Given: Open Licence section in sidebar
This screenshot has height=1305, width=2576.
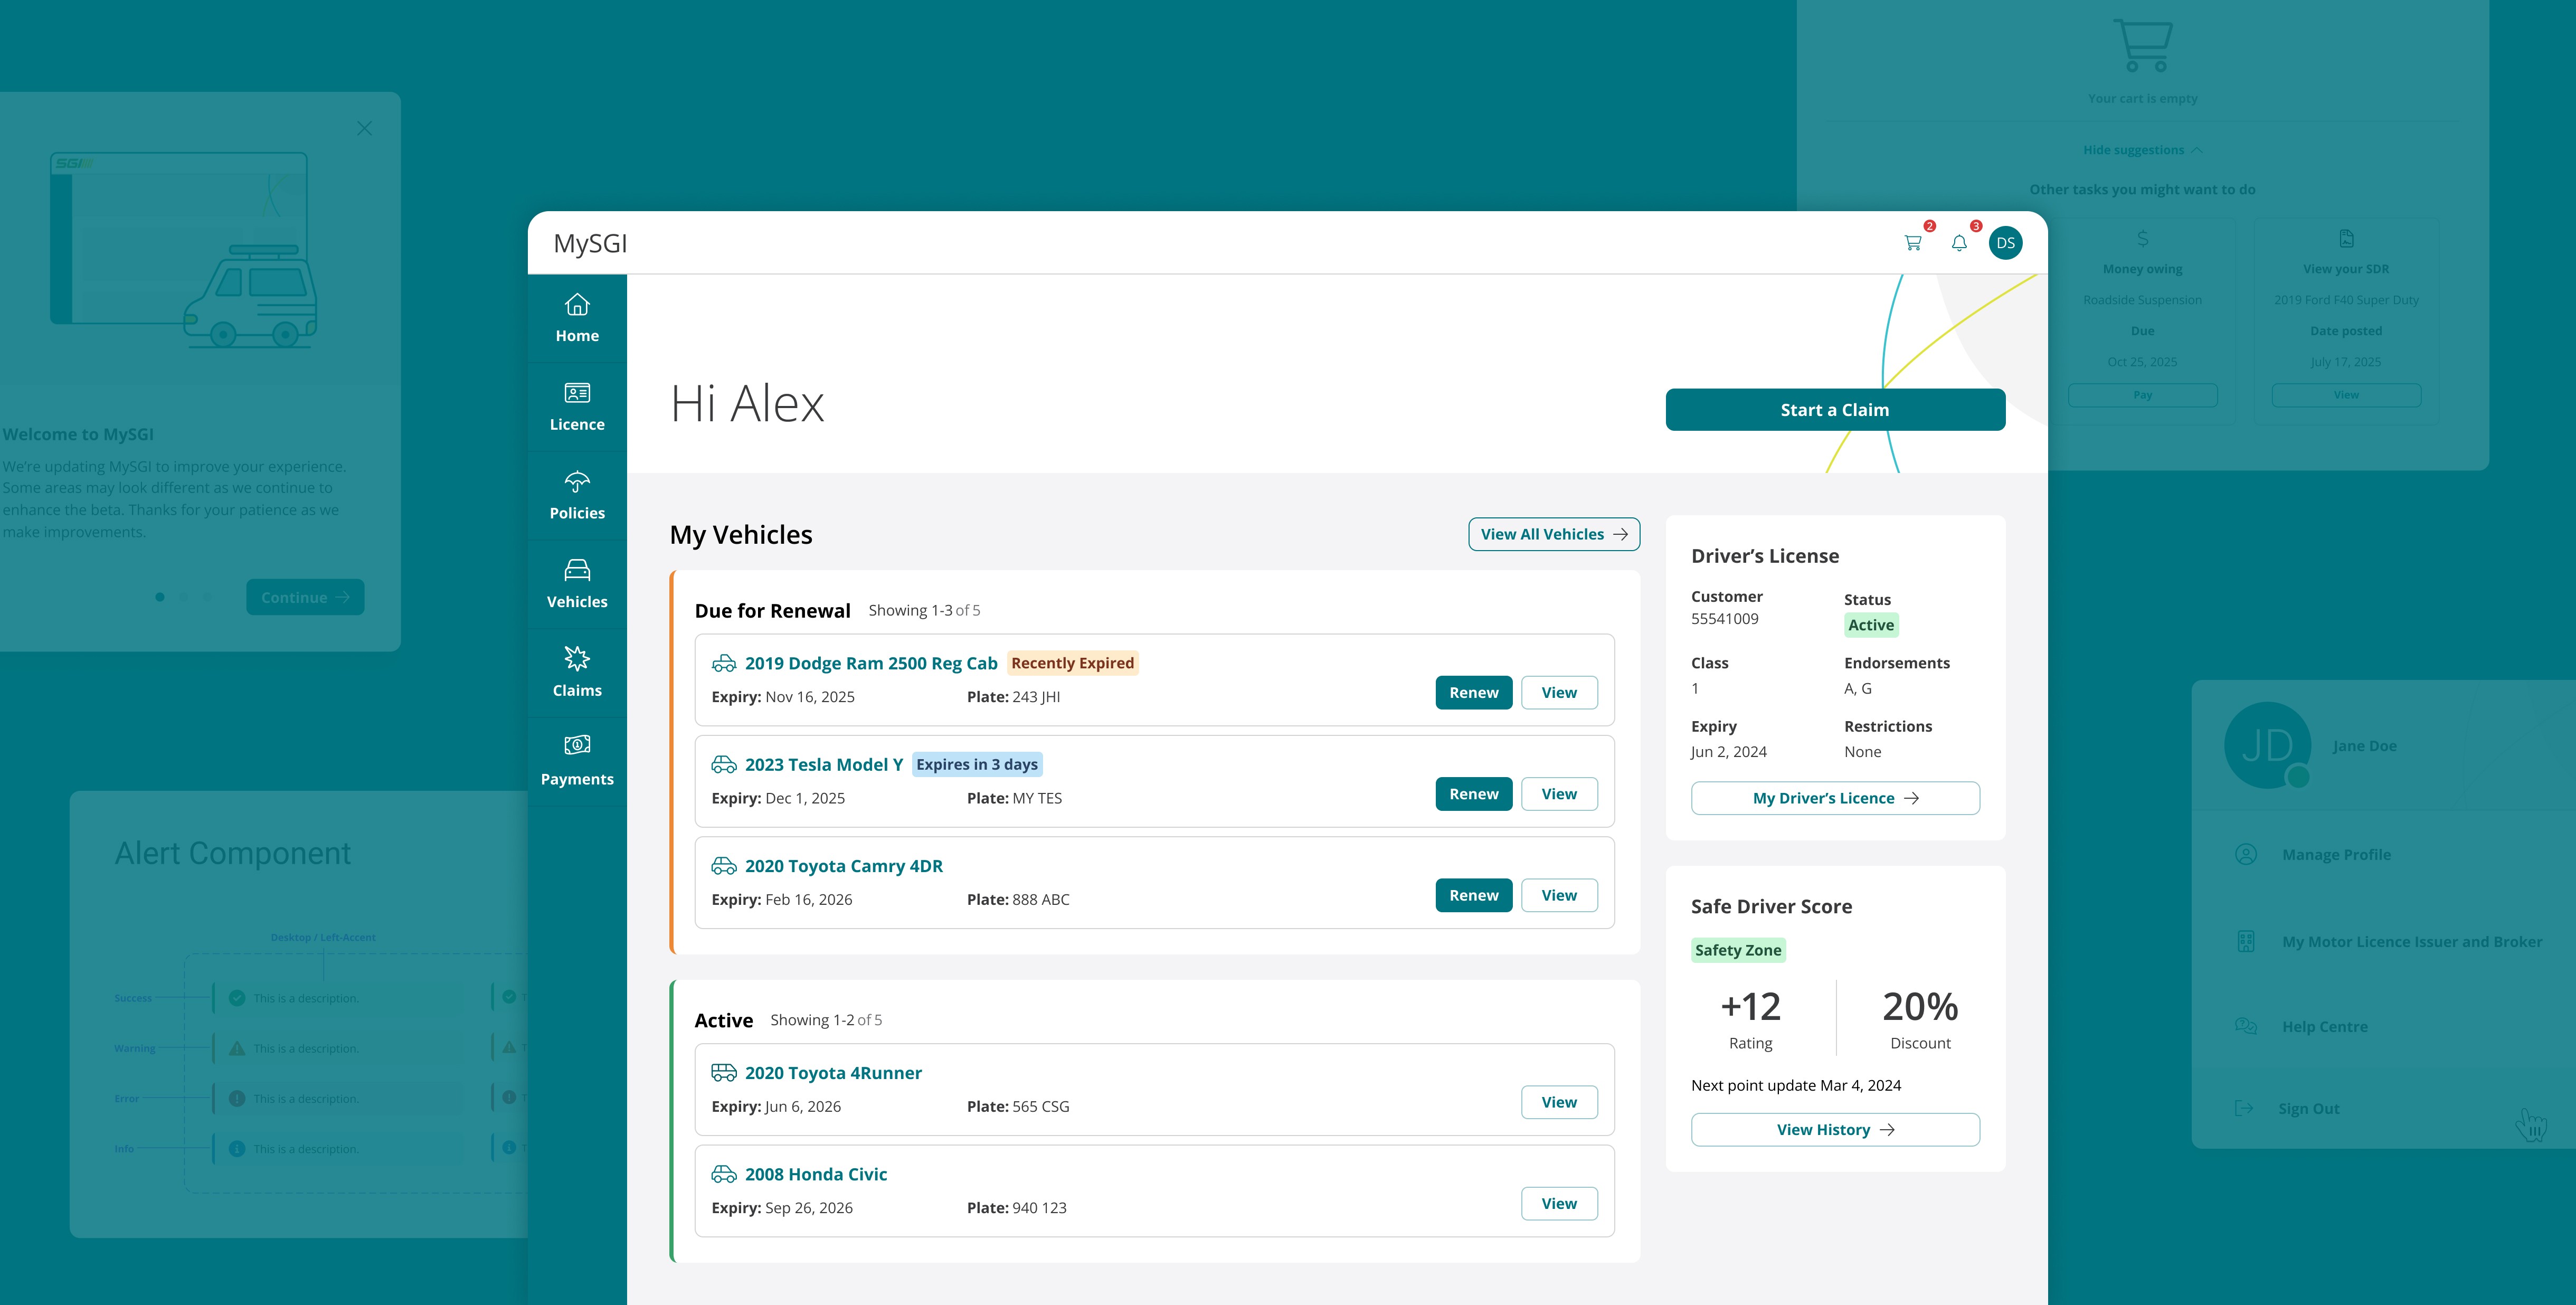Looking at the screenshot, I should point(577,407).
